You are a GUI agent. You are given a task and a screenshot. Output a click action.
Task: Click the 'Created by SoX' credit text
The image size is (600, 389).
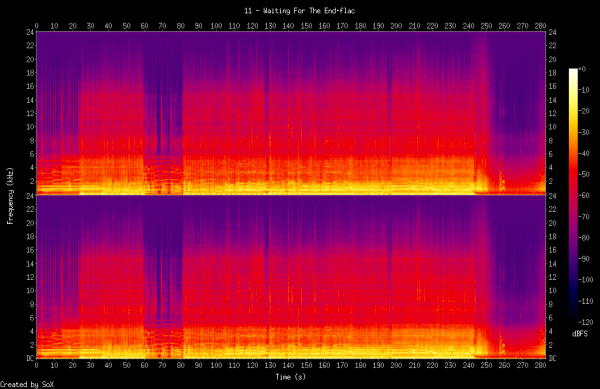[x=27, y=384]
